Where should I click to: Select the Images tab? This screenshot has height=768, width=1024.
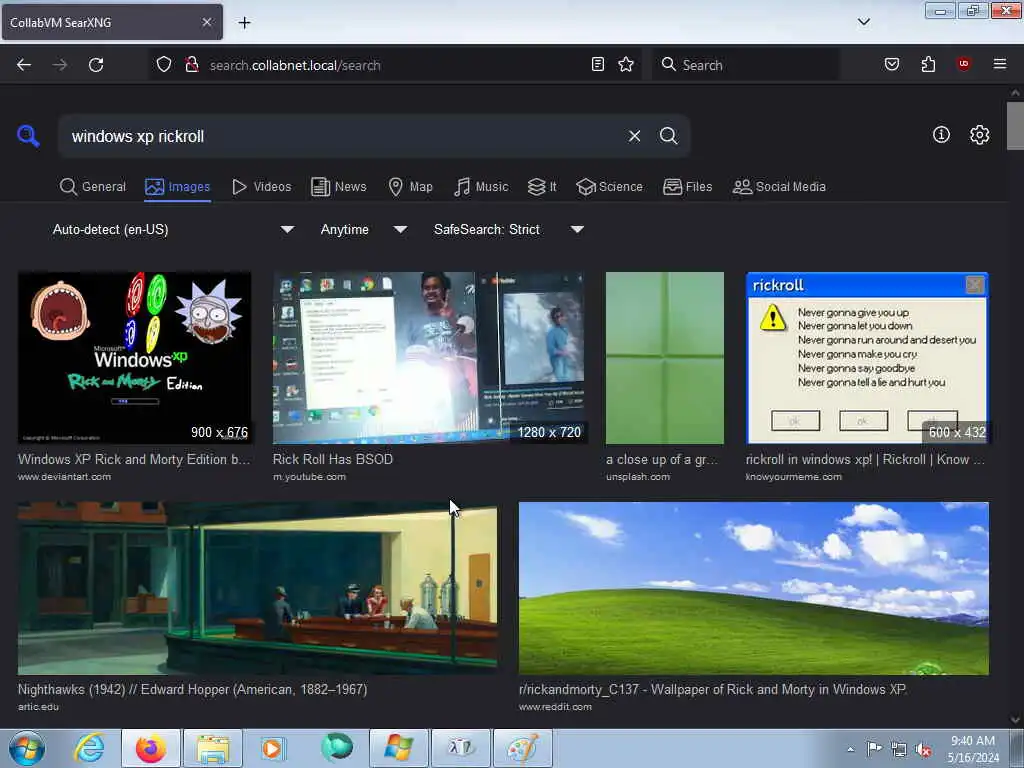tap(178, 187)
